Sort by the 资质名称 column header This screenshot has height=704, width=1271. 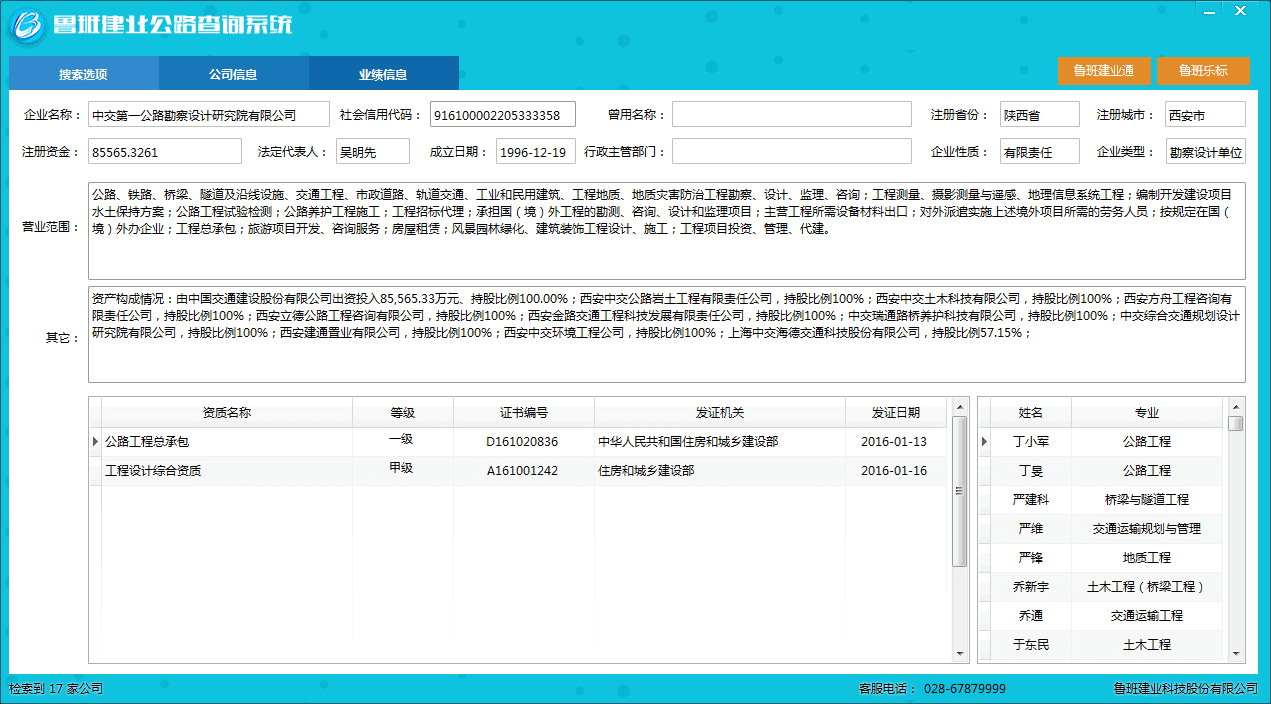tap(226, 412)
